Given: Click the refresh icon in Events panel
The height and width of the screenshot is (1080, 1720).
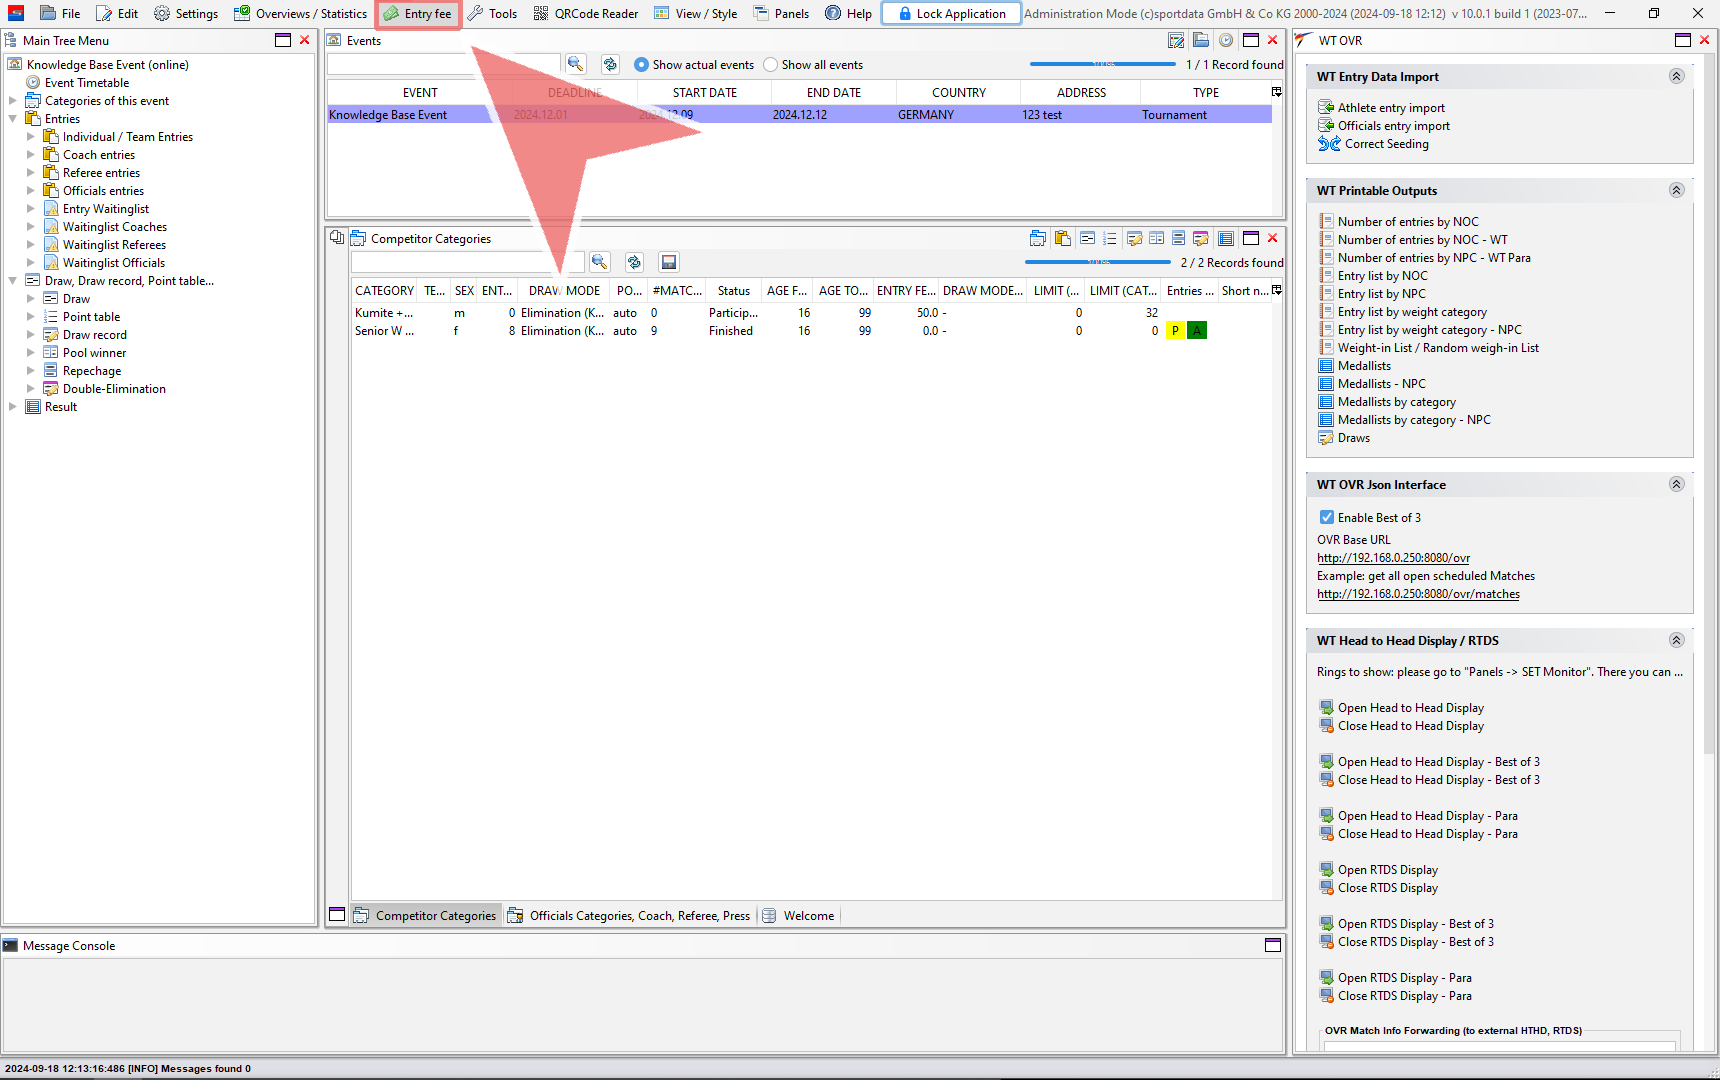Looking at the screenshot, I should coord(610,64).
